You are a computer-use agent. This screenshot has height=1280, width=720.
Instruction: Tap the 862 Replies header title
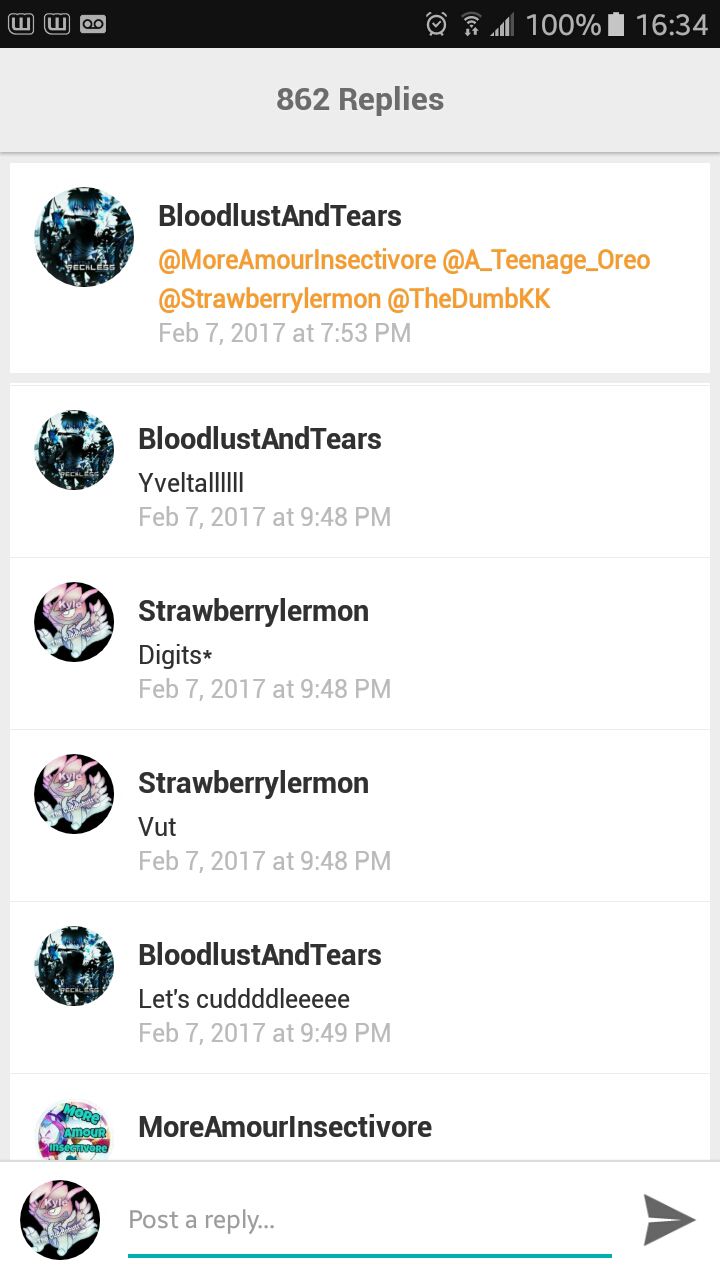pyautogui.click(x=360, y=99)
